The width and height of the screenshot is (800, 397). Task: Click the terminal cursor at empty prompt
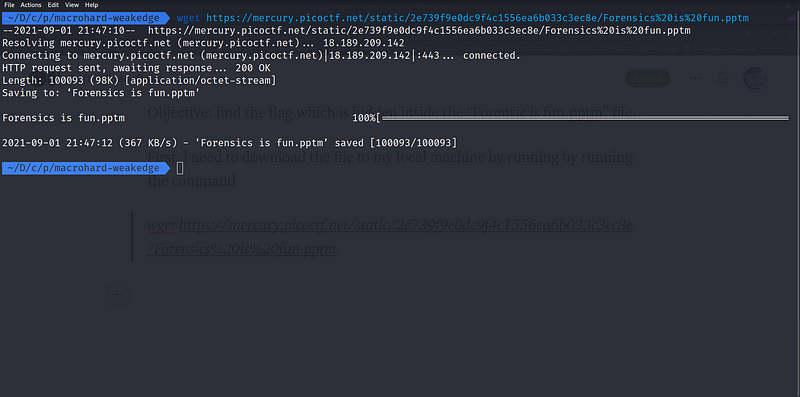coord(180,168)
